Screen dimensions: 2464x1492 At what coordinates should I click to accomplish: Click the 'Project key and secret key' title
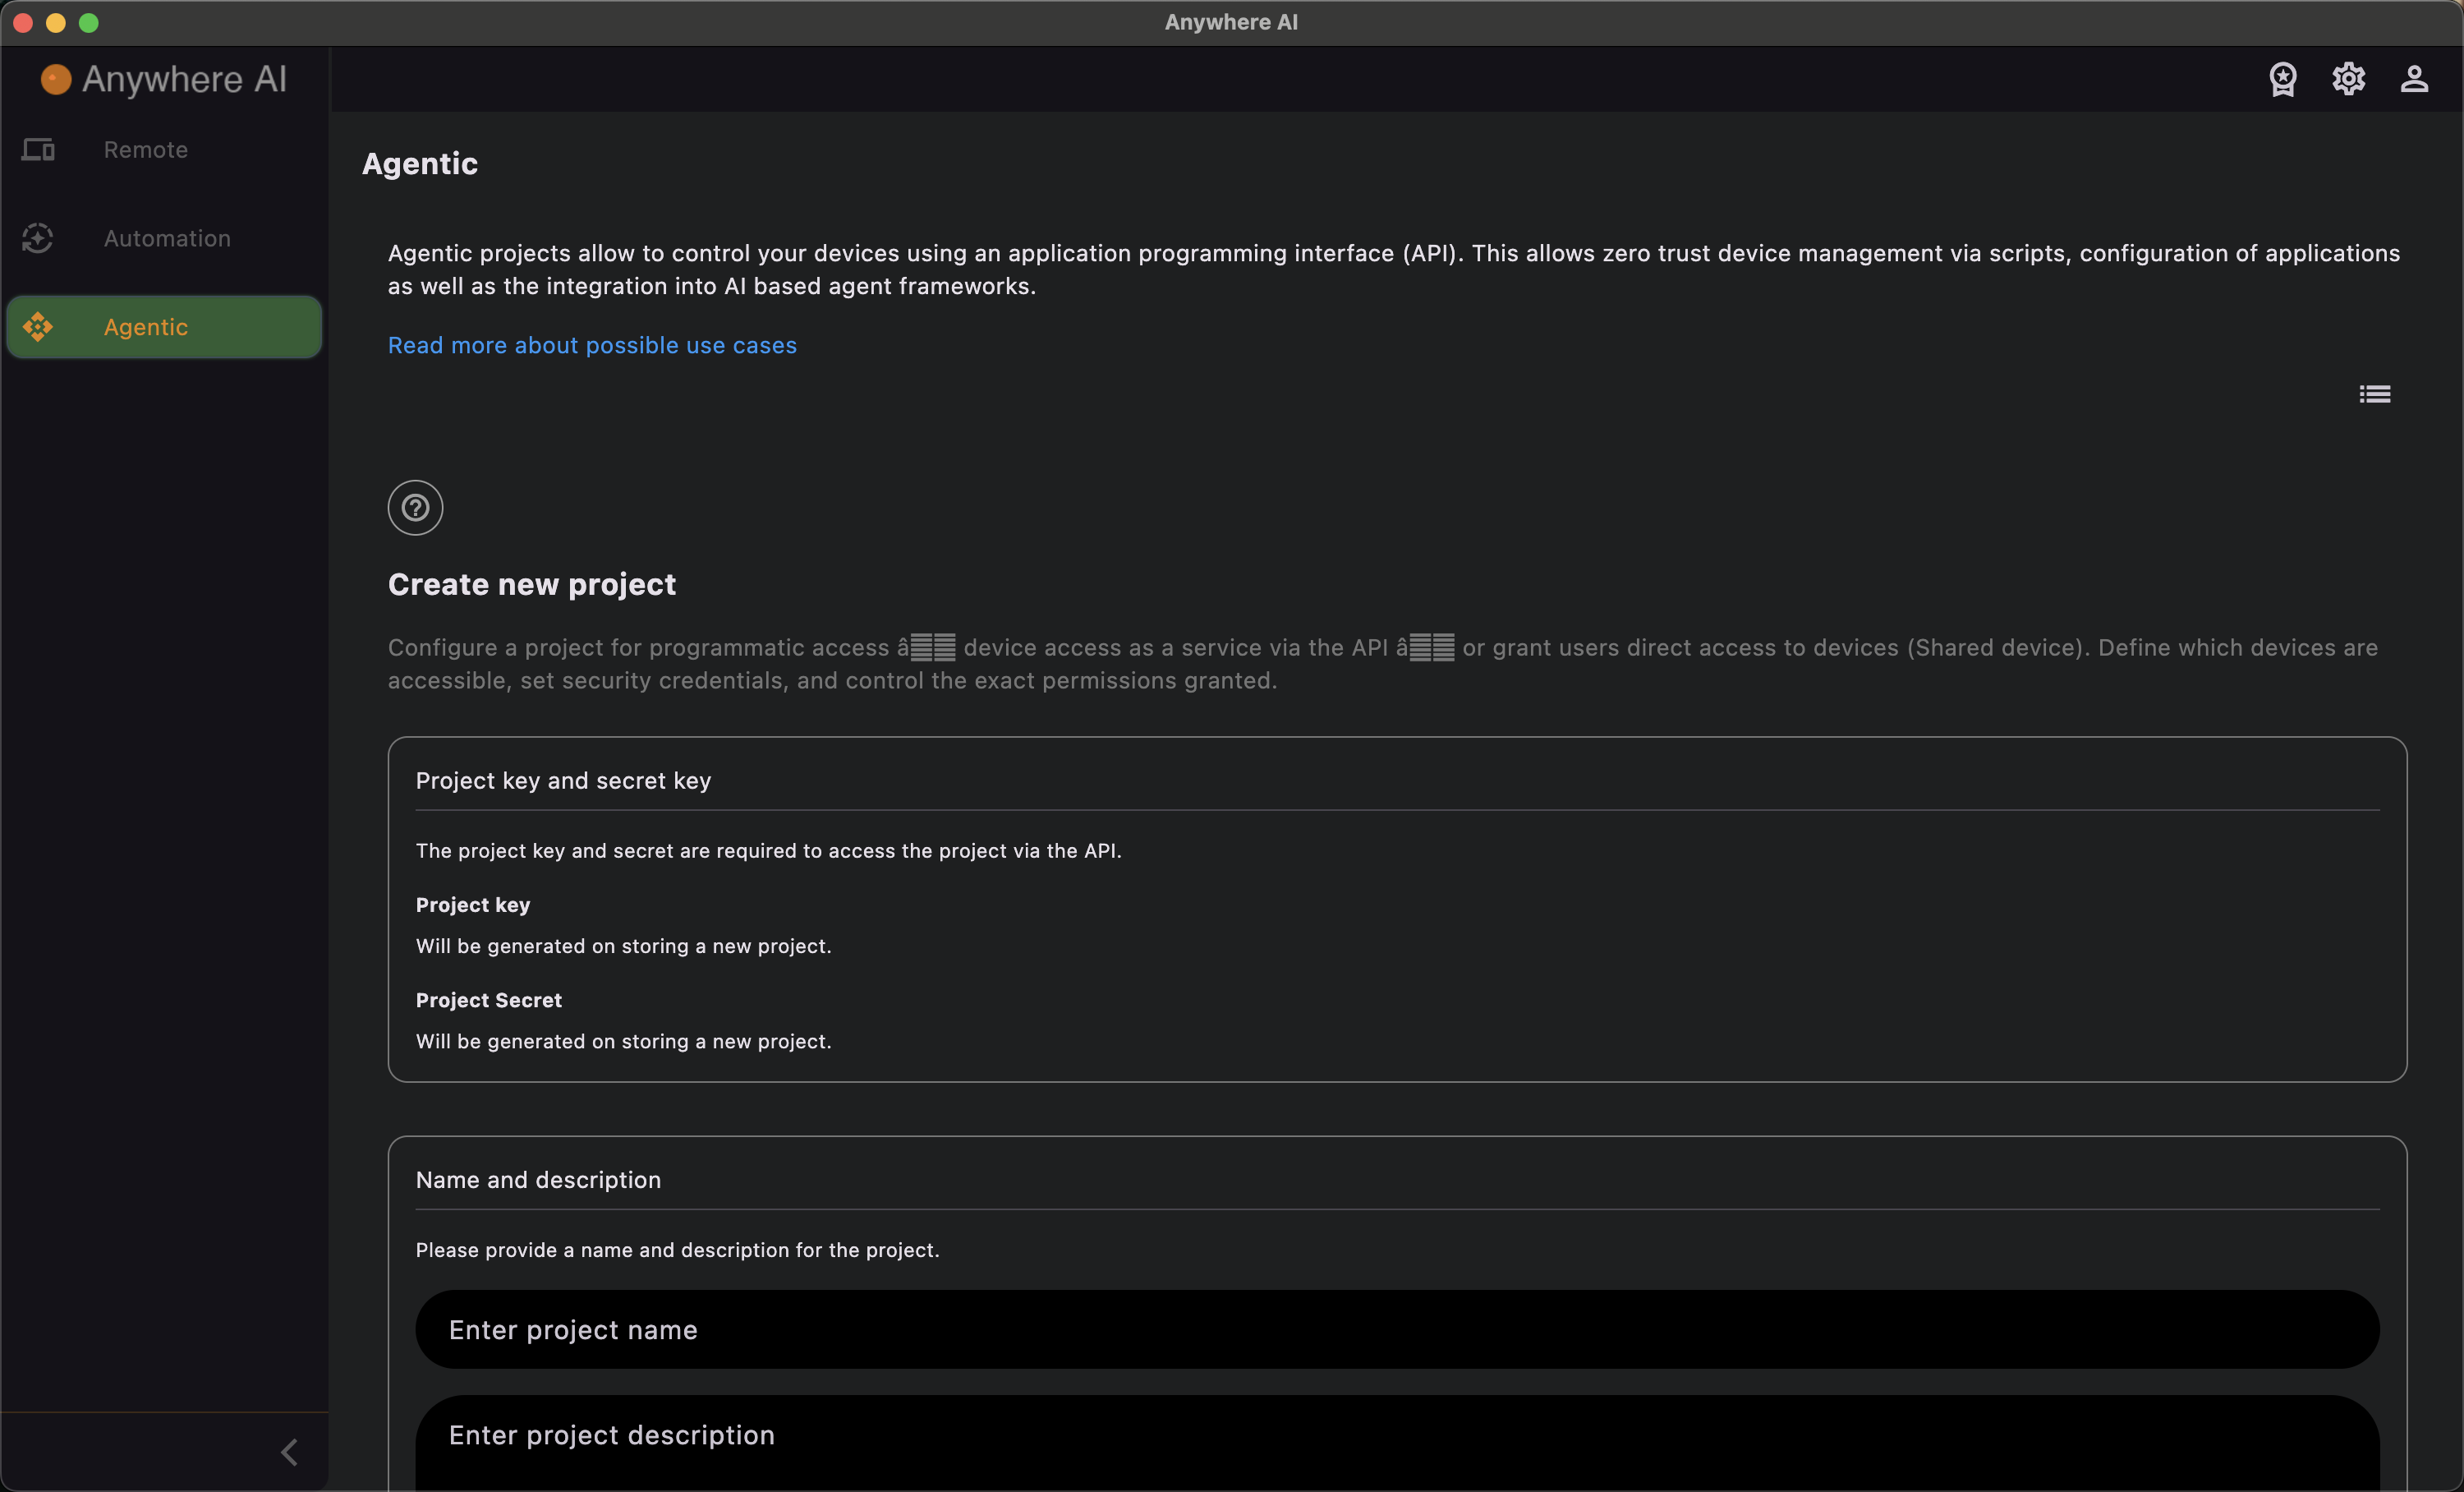(x=563, y=781)
